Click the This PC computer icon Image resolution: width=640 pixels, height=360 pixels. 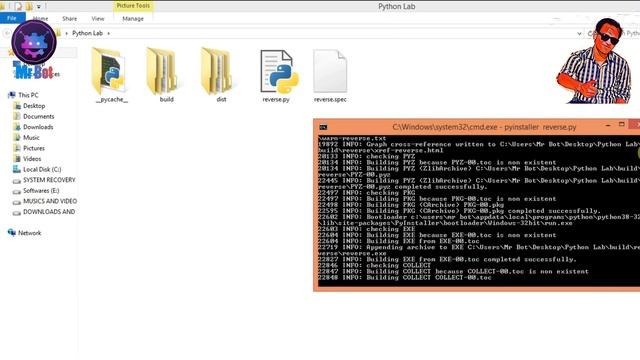point(11,95)
